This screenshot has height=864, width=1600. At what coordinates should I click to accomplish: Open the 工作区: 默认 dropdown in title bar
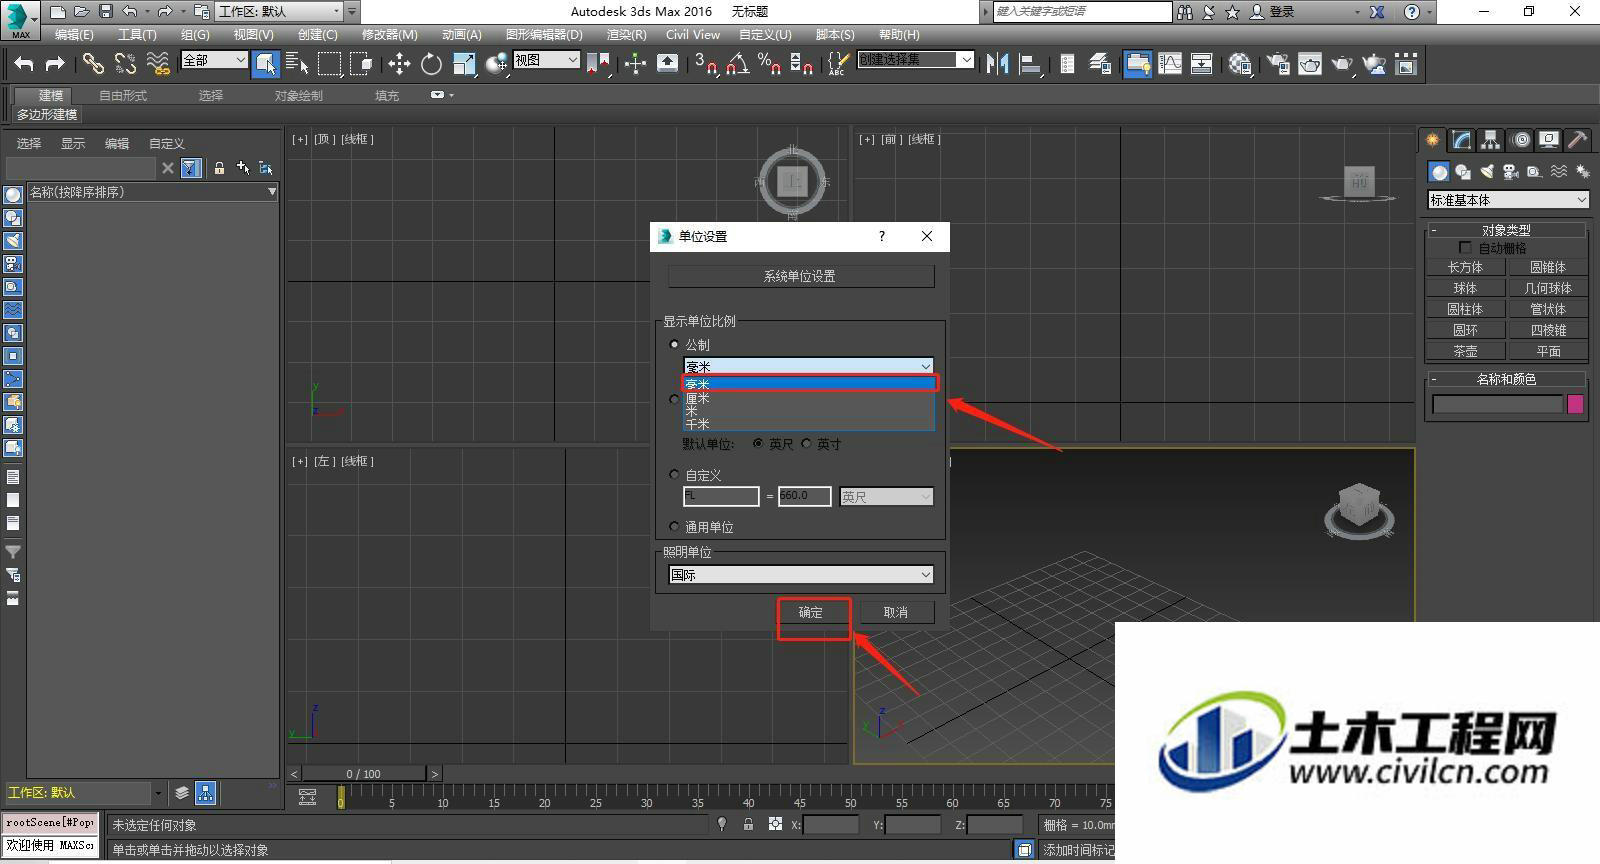click(279, 11)
